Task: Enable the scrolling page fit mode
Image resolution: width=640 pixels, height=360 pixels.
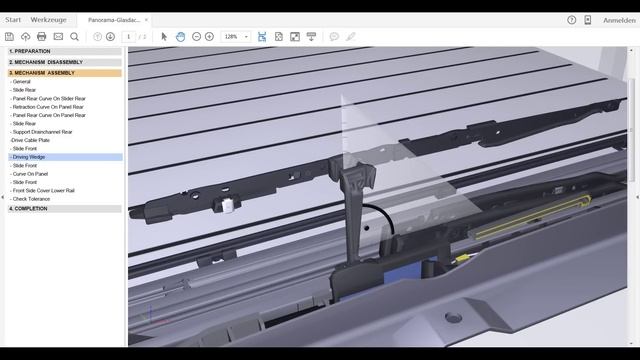Action: click(x=262, y=37)
